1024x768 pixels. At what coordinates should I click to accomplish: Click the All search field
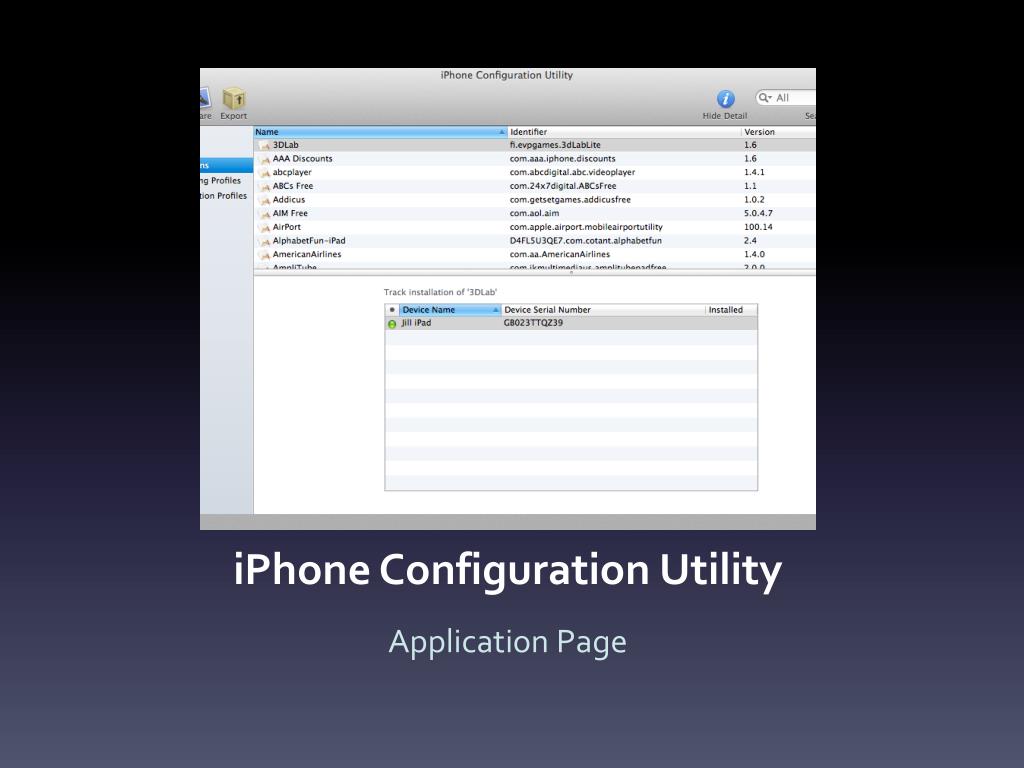pyautogui.click(x=786, y=98)
